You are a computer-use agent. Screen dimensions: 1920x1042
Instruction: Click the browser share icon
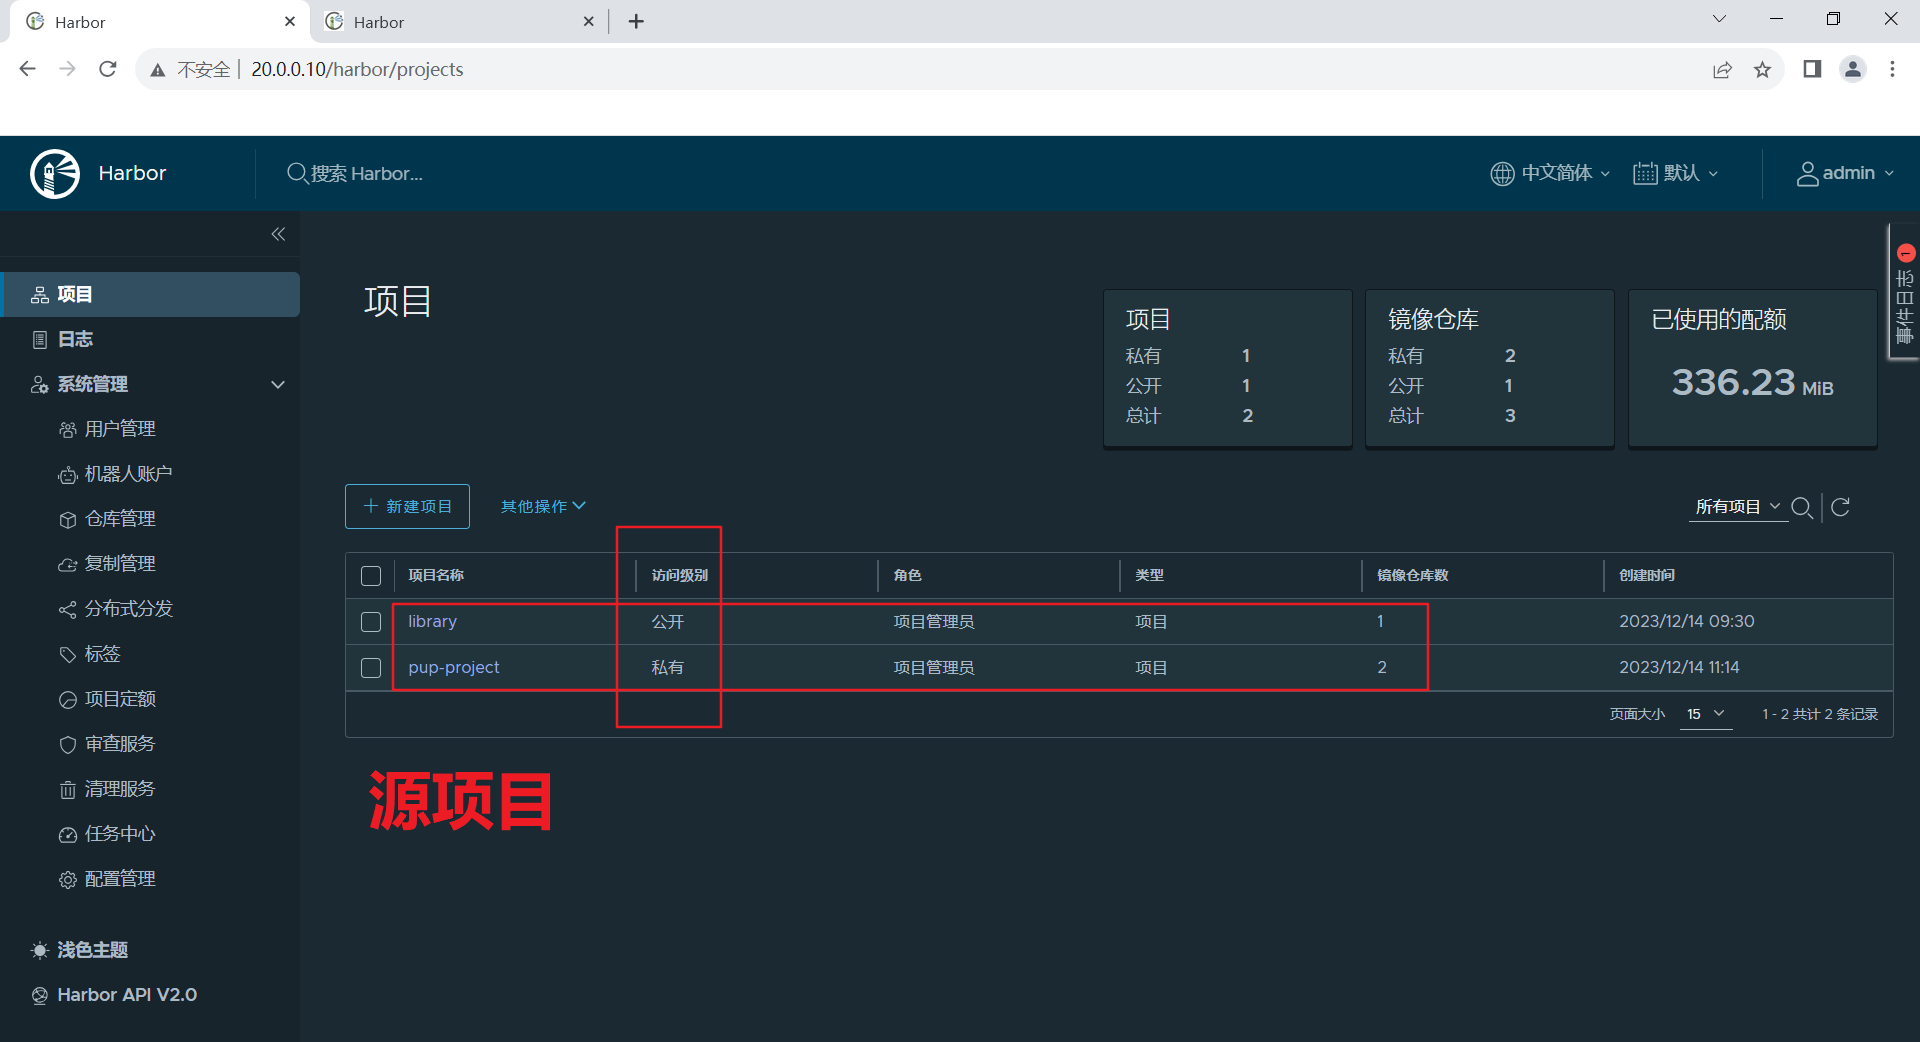click(1722, 69)
